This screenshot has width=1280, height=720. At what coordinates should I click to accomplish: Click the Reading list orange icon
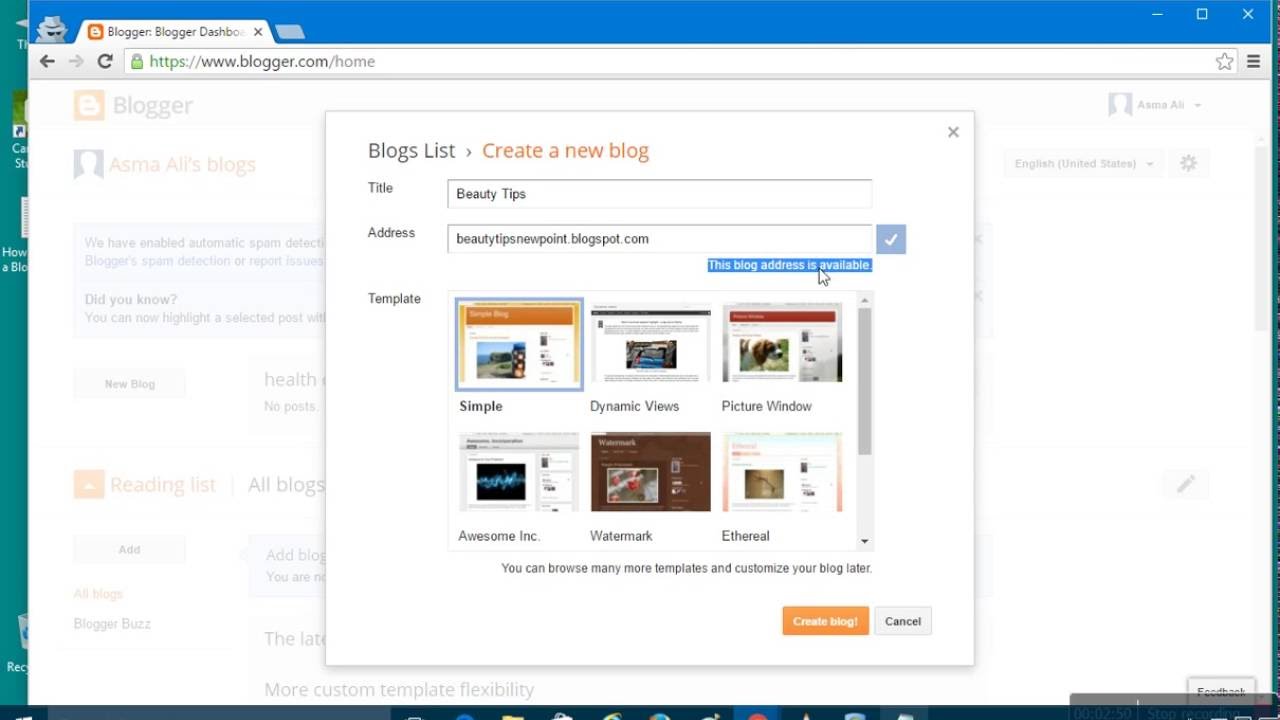[x=89, y=485]
